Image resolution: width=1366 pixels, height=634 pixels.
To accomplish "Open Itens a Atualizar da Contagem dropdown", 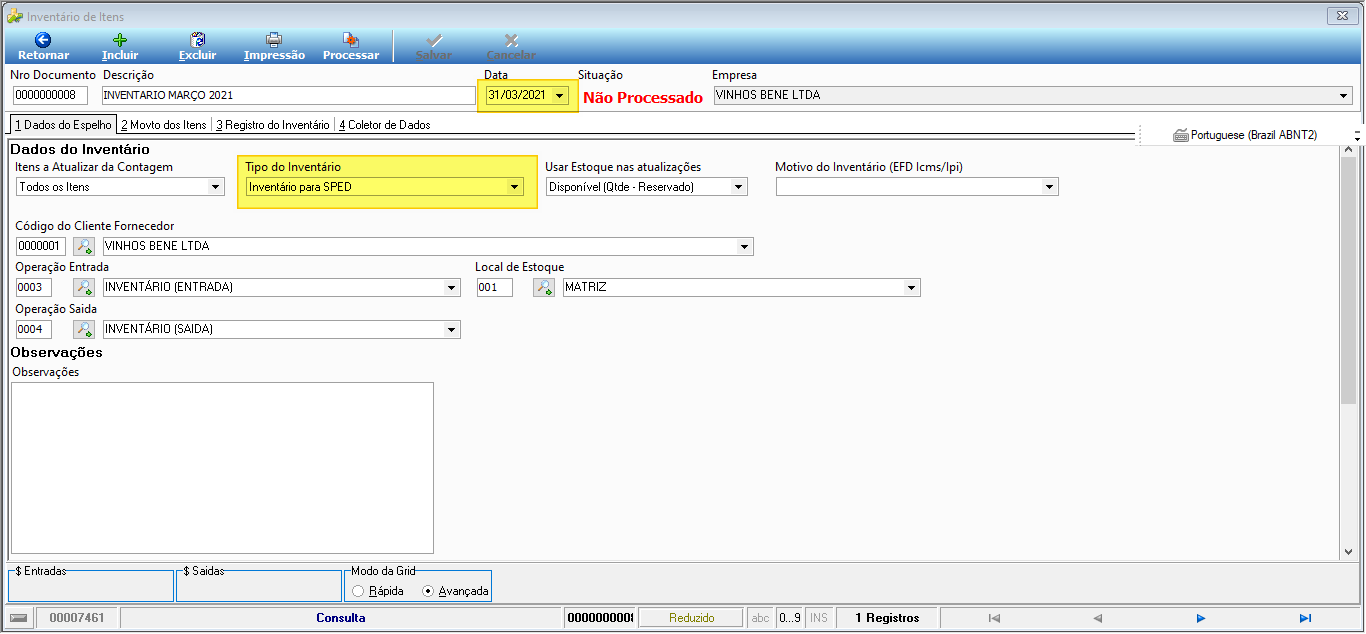I will coord(216,187).
